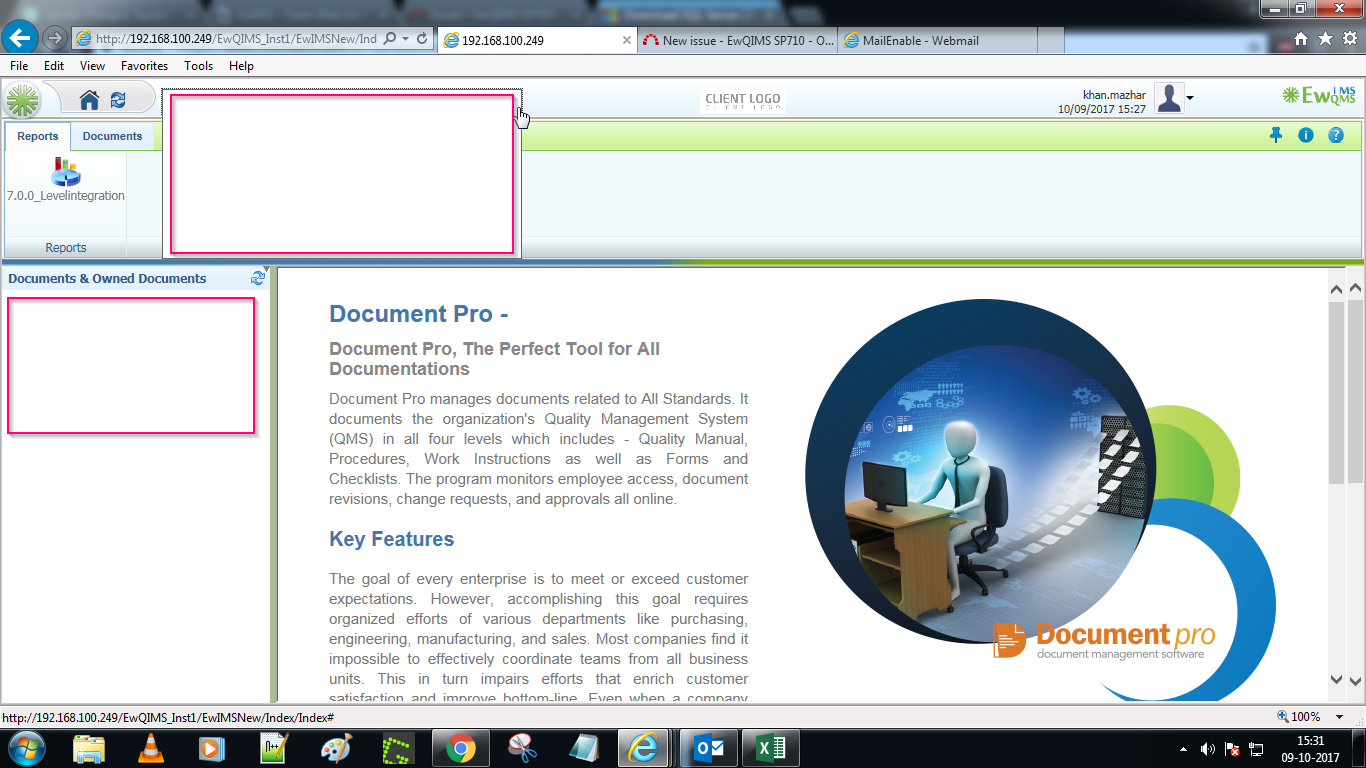This screenshot has width=1366, height=768.
Task: Open Excel from the taskbar
Action: pos(770,748)
